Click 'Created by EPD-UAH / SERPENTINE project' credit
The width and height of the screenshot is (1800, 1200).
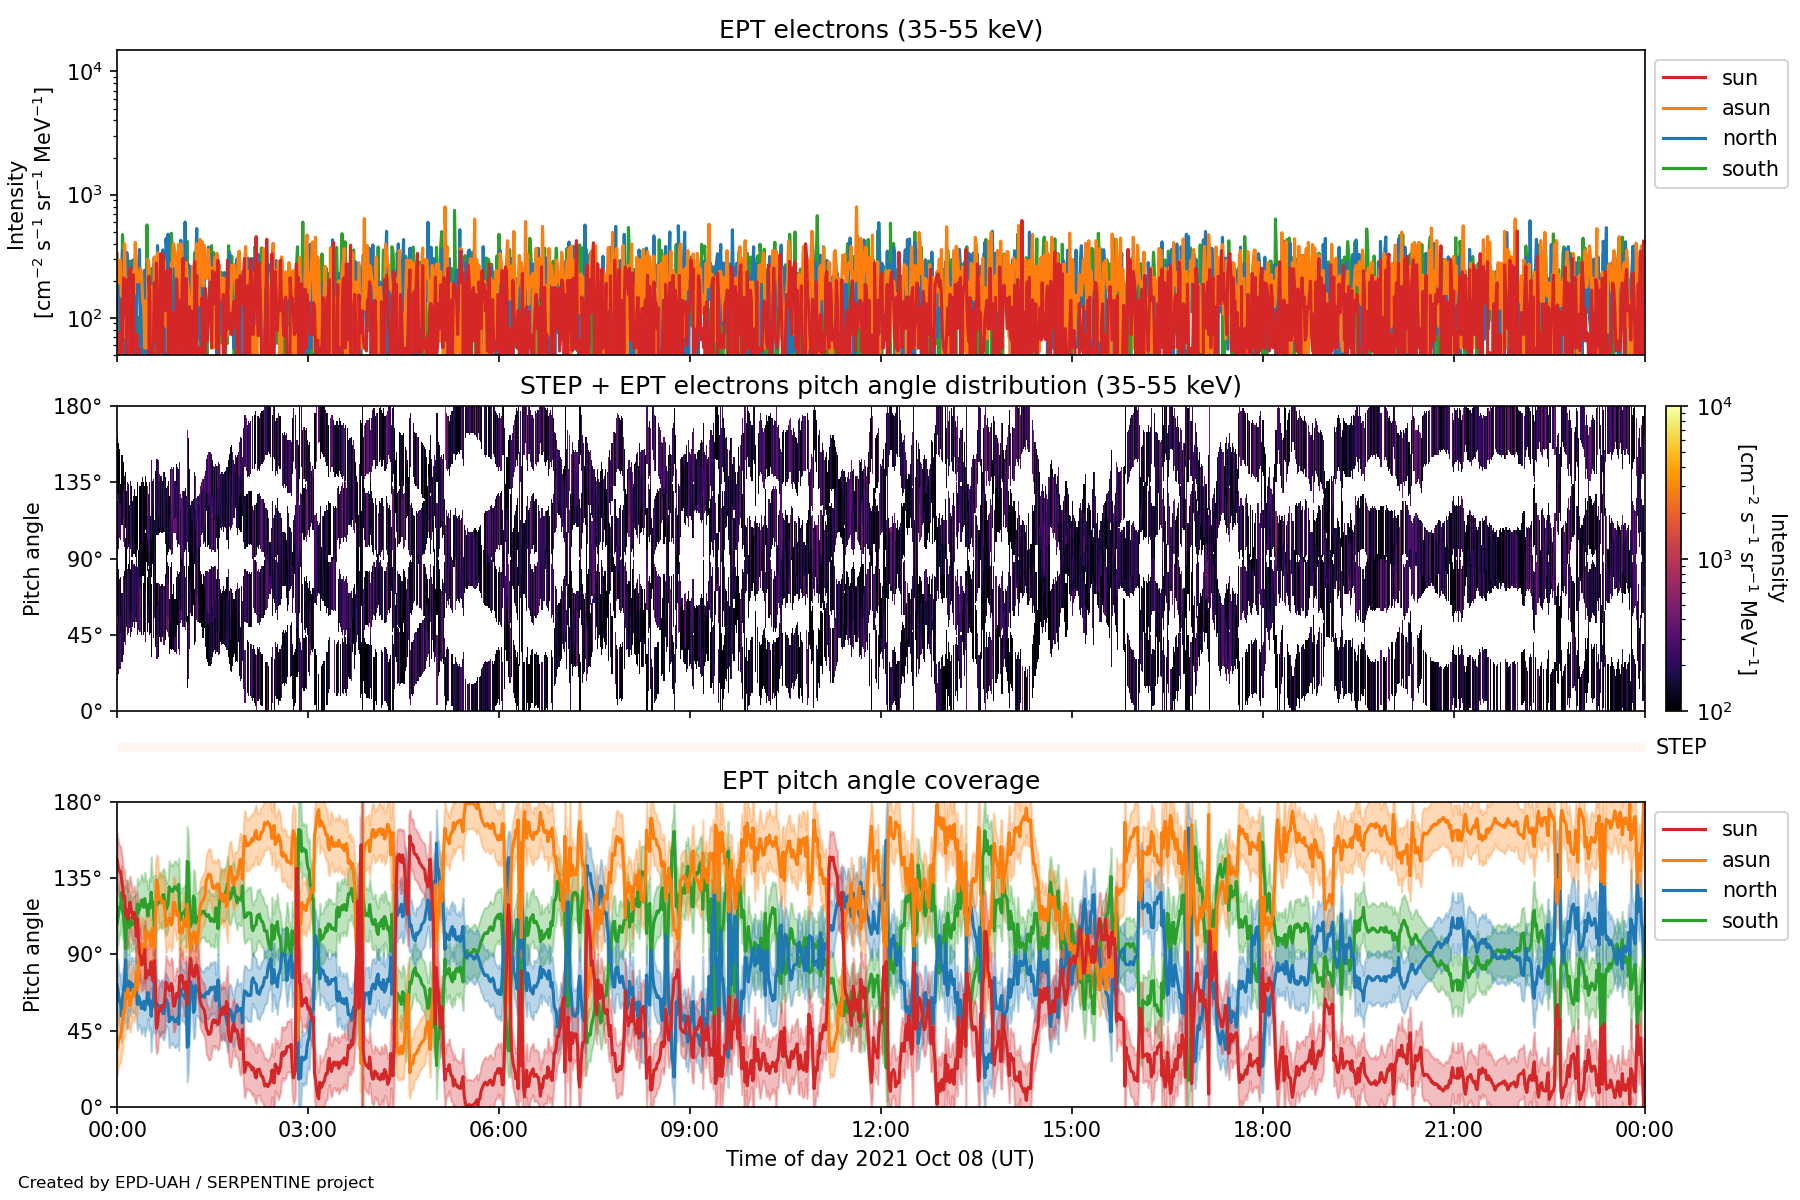tap(196, 1183)
